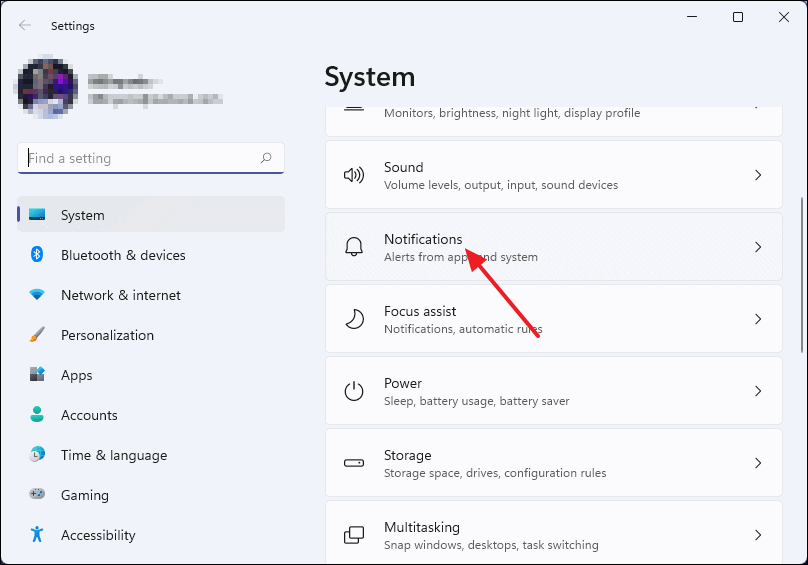Open the Accounts category
Viewport: 808px width, 565px height.
click(151, 415)
